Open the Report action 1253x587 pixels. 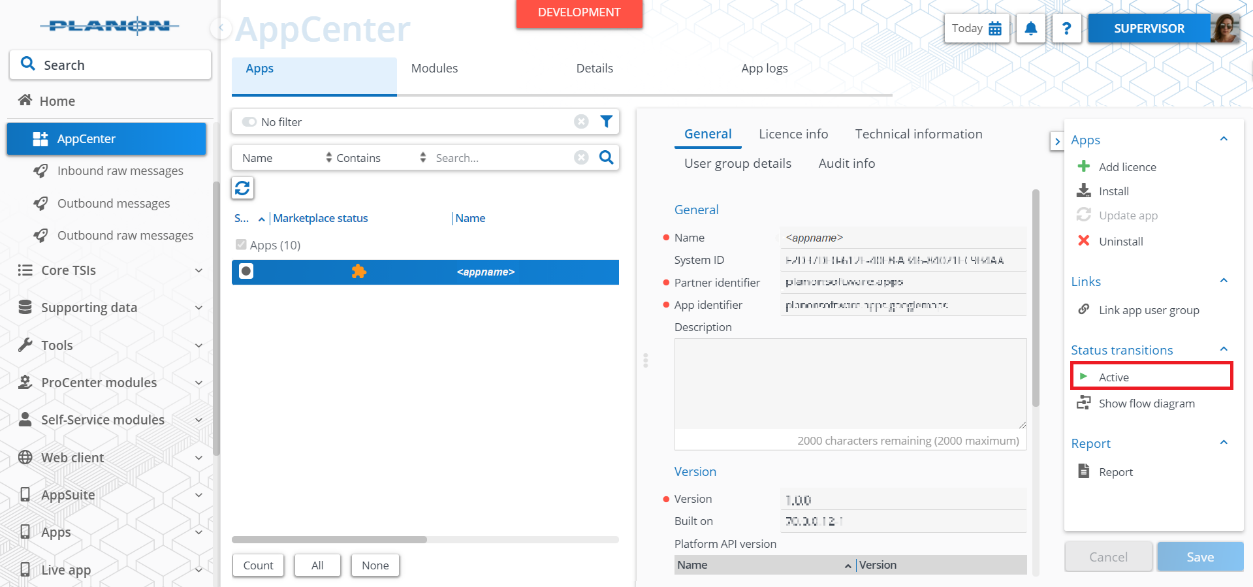[1104, 472]
